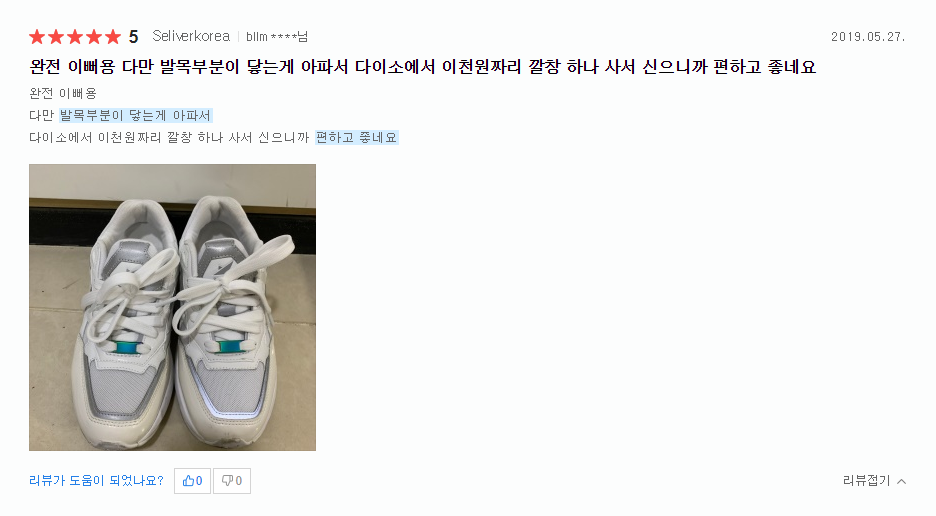Viewport: 936px width, 516px height.
Task: Click the fifth red star icon
Action: [113, 37]
